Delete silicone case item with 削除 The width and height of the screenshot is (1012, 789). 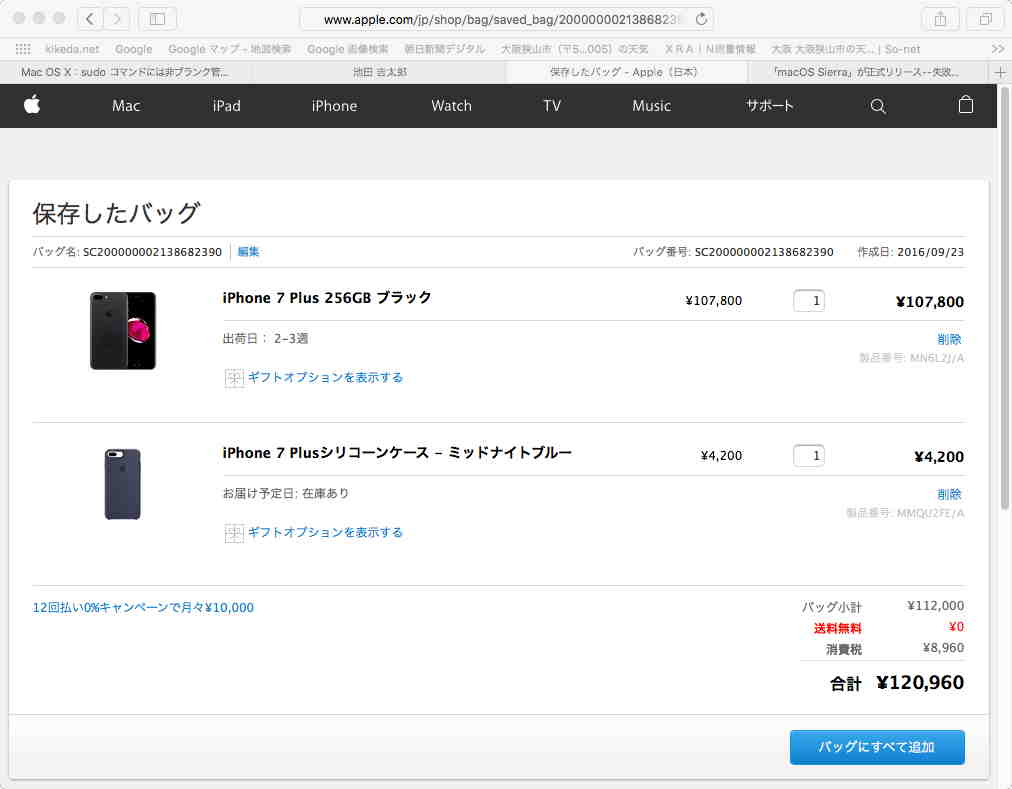point(949,494)
